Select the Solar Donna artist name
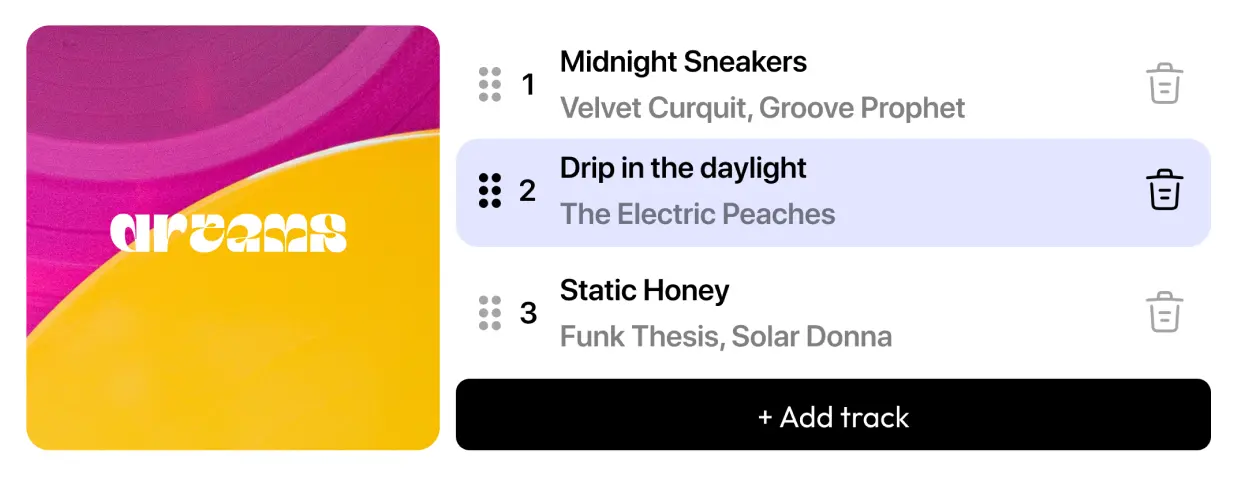 click(x=811, y=336)
